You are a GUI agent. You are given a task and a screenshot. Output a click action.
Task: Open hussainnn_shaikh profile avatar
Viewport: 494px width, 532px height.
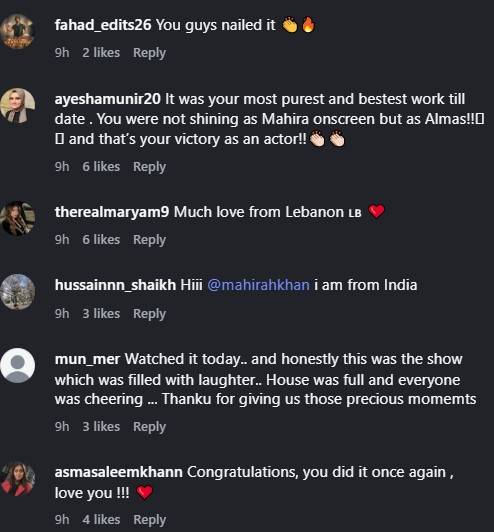tap(17, 291)
